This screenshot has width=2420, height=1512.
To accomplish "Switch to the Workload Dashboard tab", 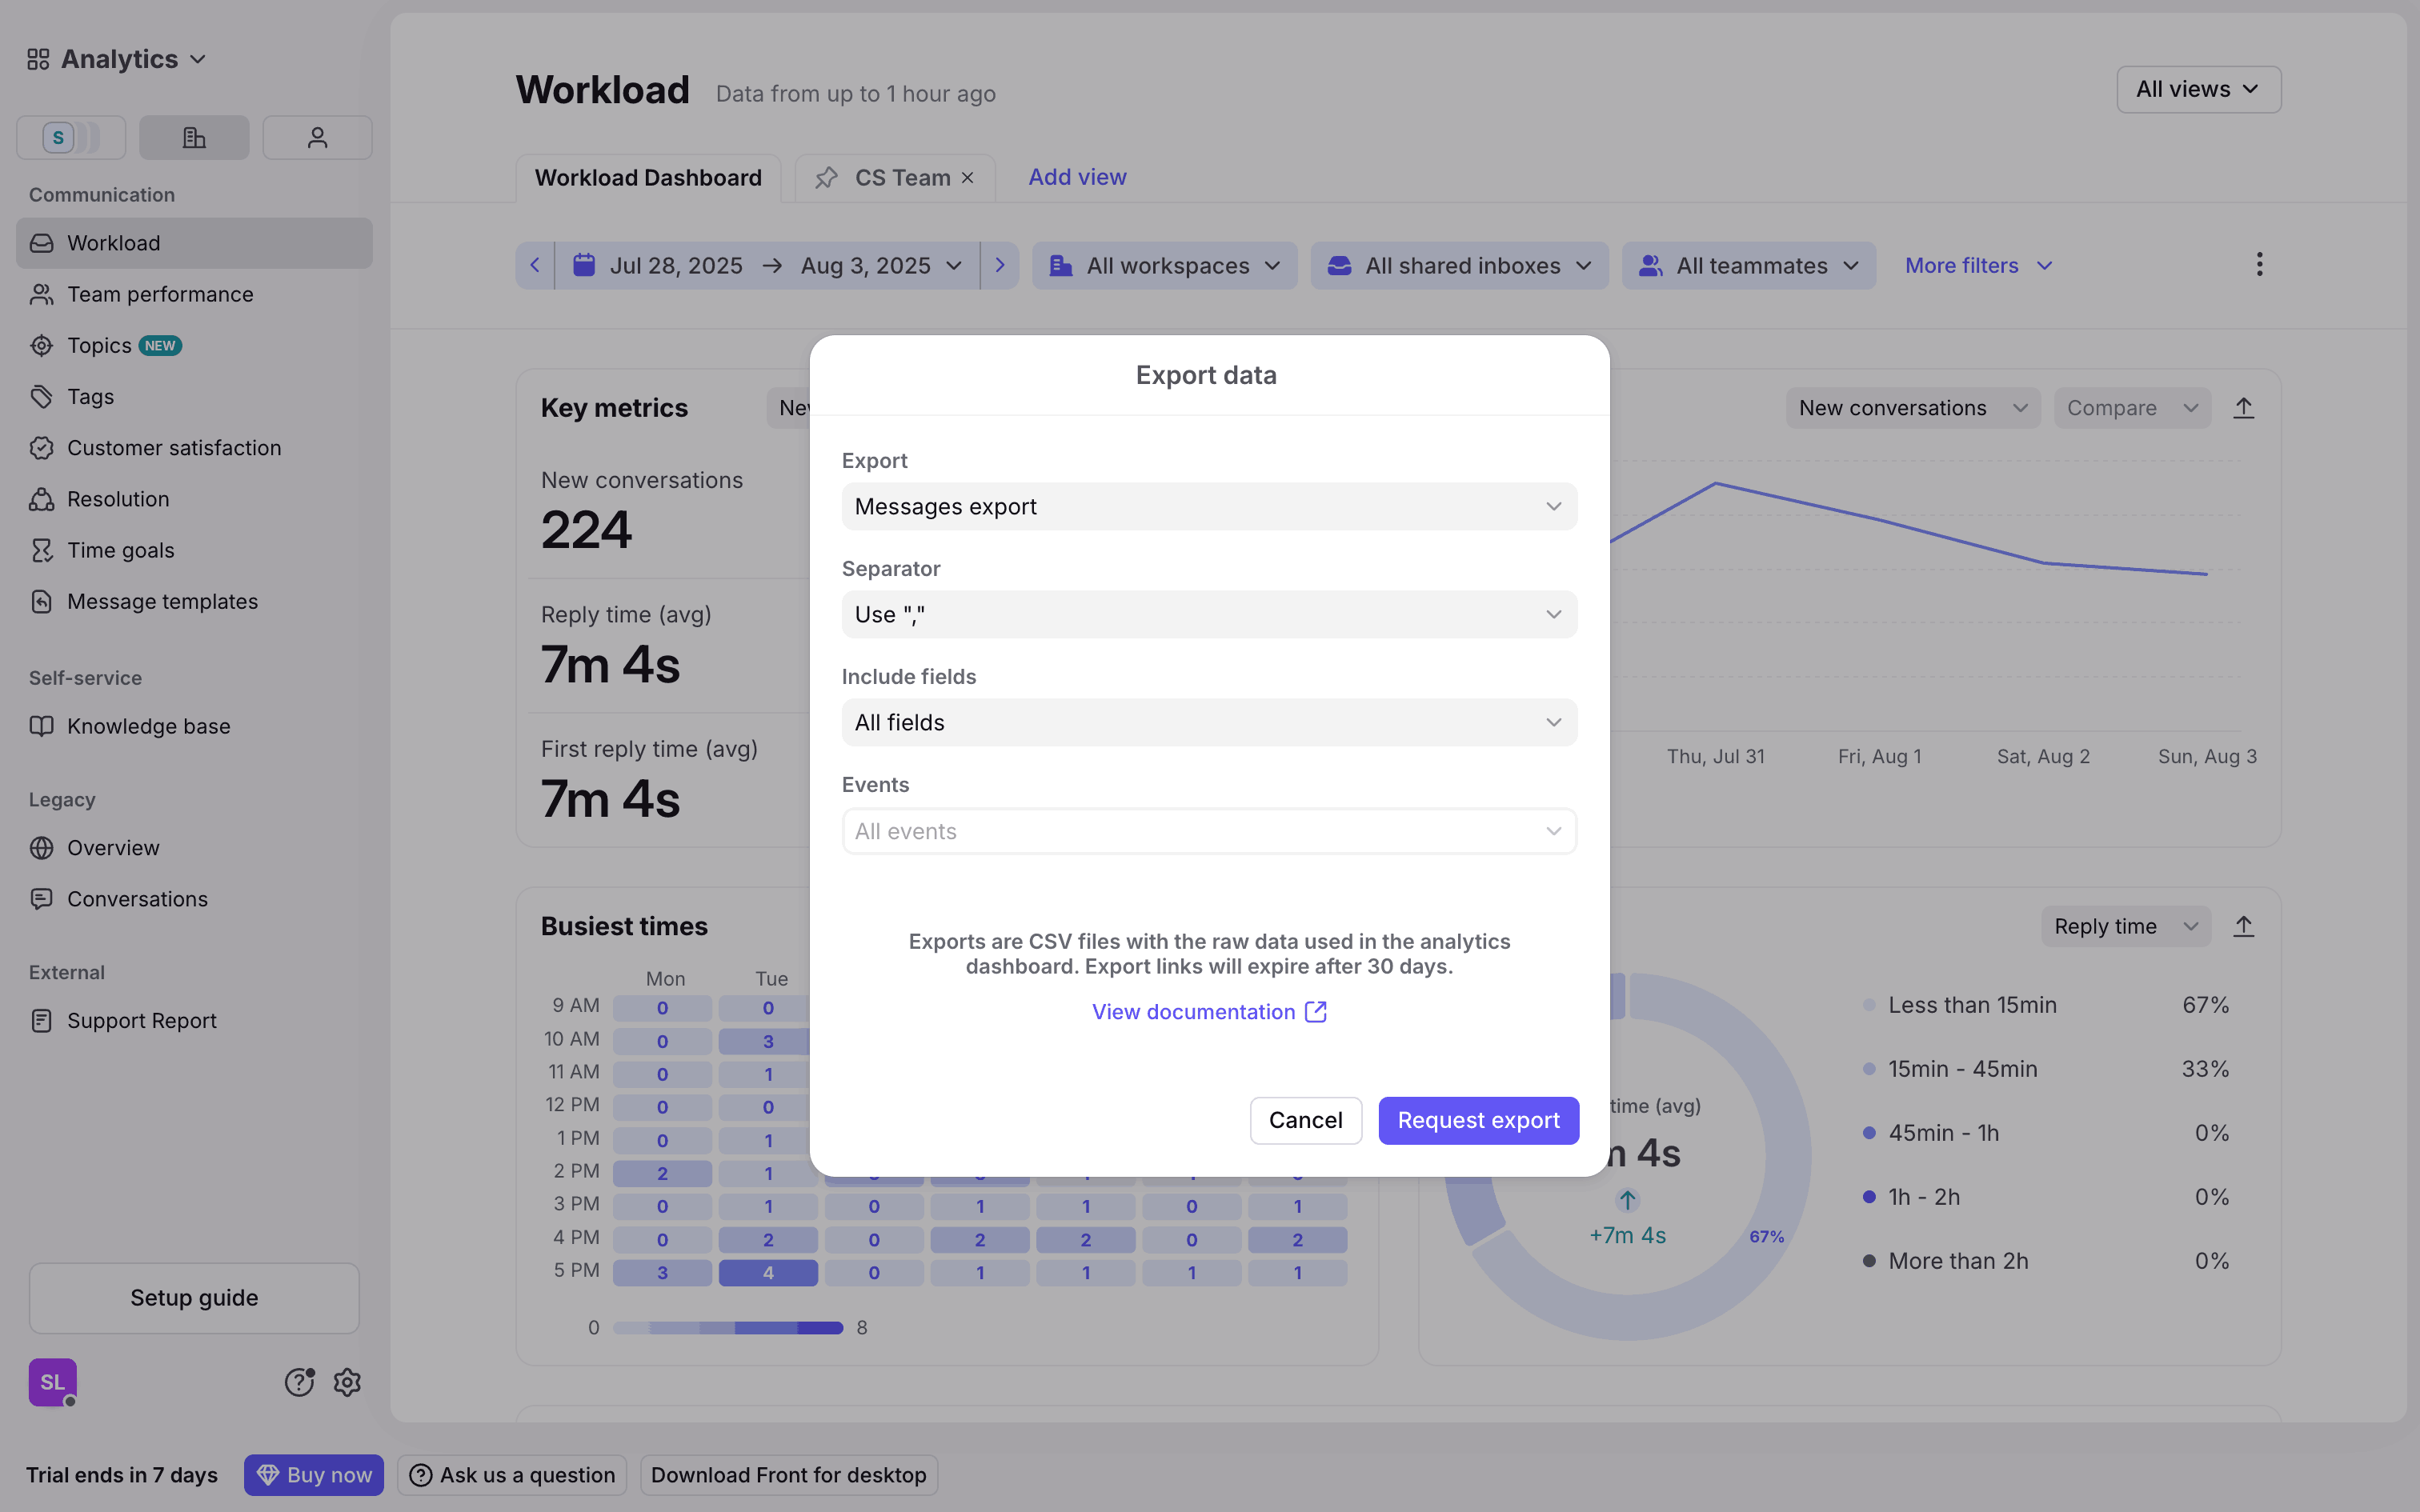I will click(648, 178).
